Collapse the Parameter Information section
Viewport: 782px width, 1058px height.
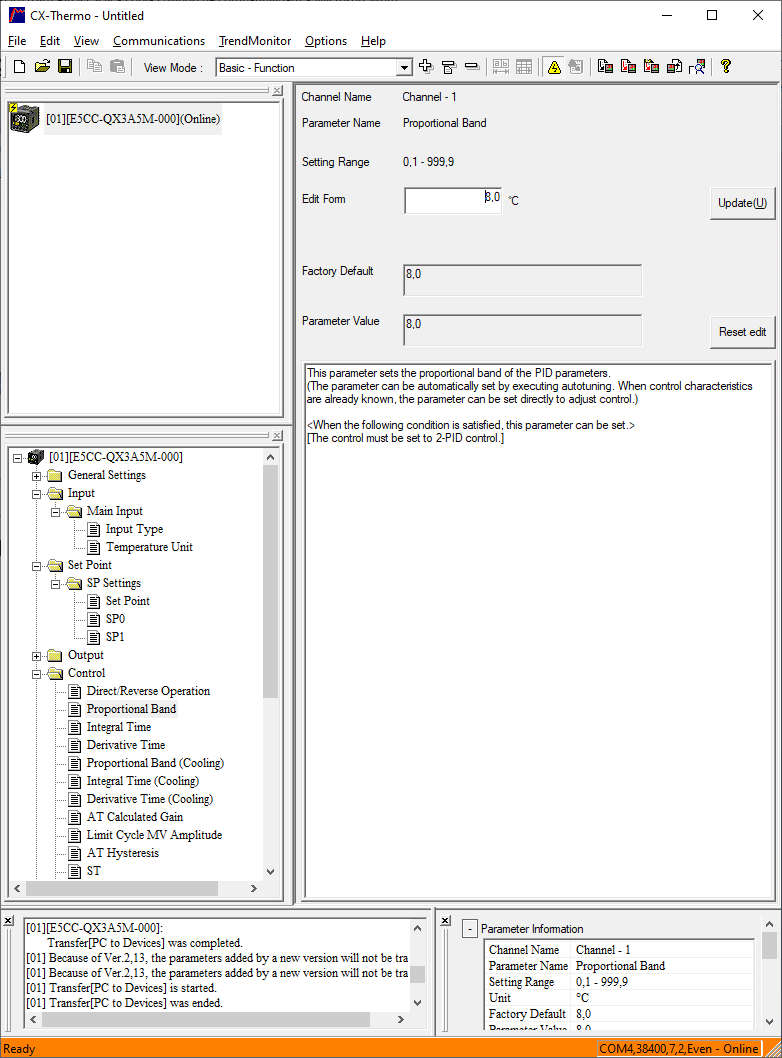[x=470, y=929]
